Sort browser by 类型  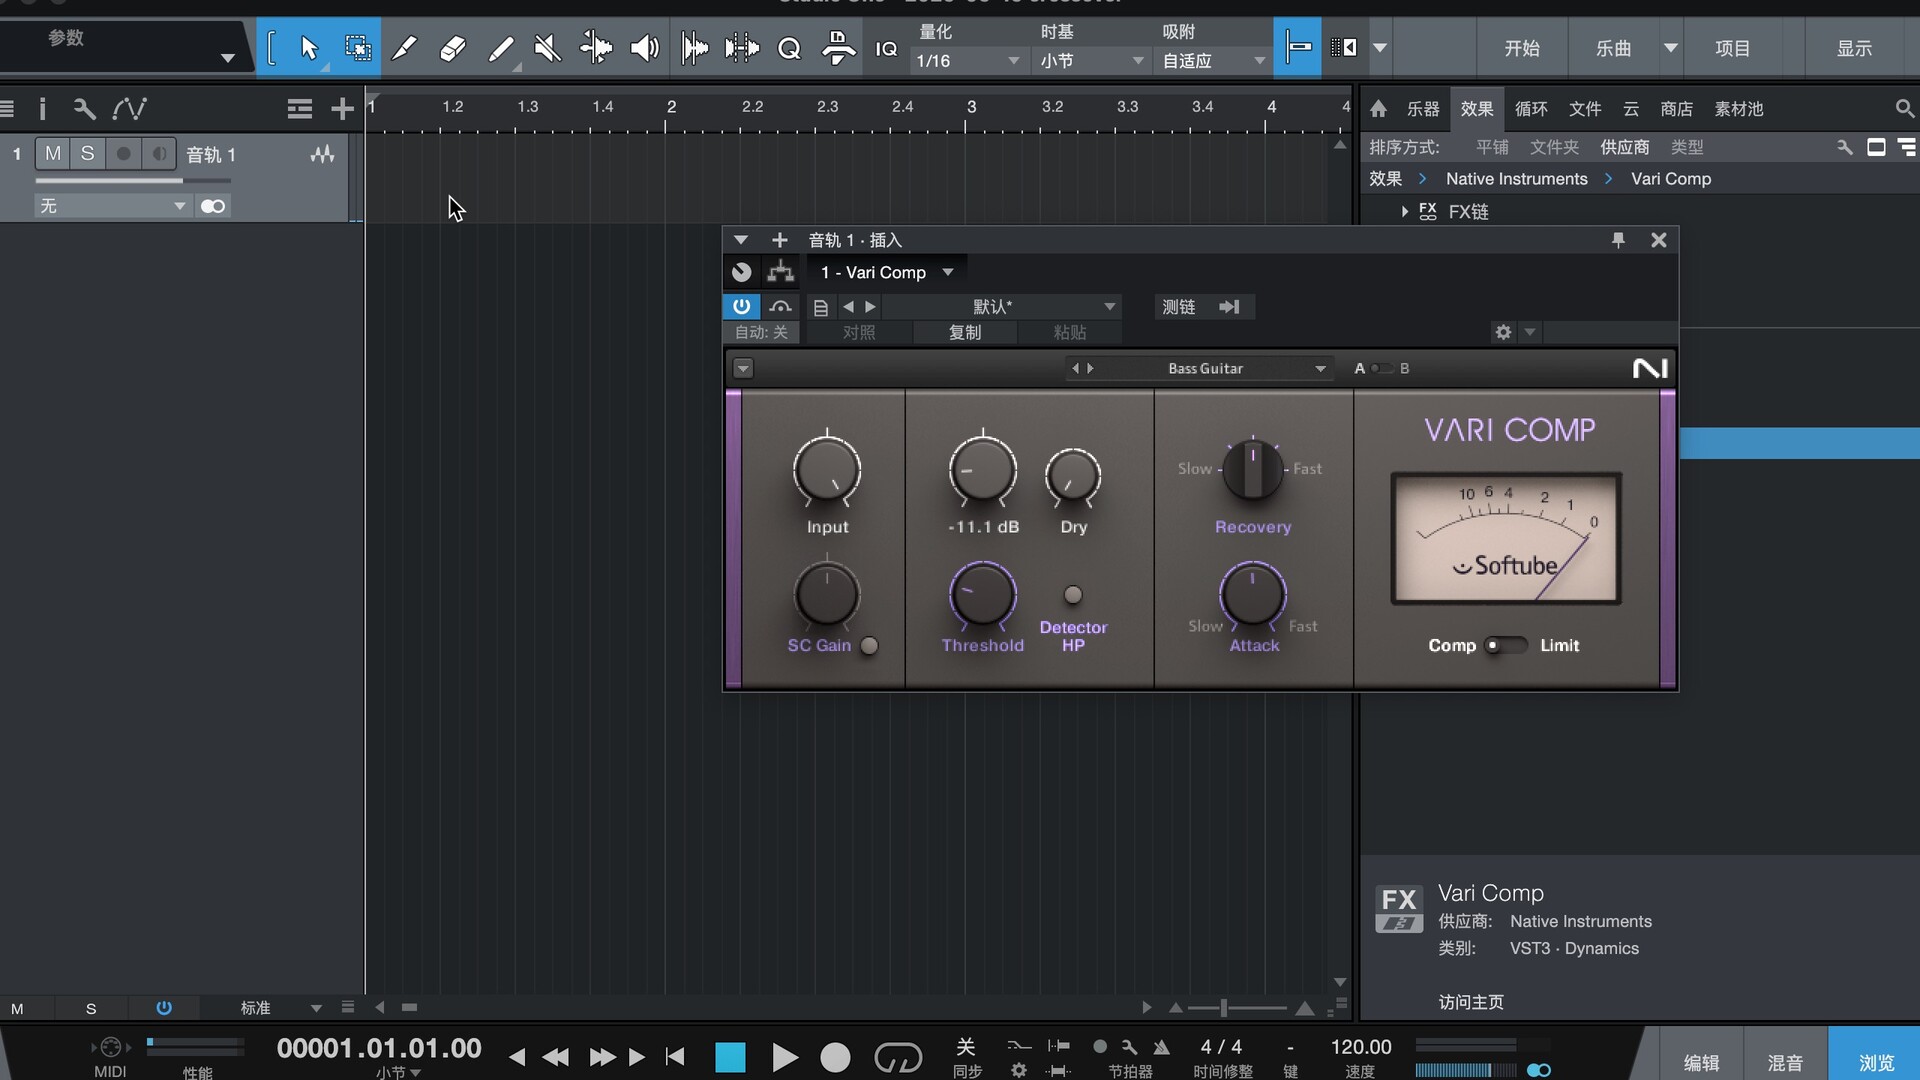(1687, 147)
